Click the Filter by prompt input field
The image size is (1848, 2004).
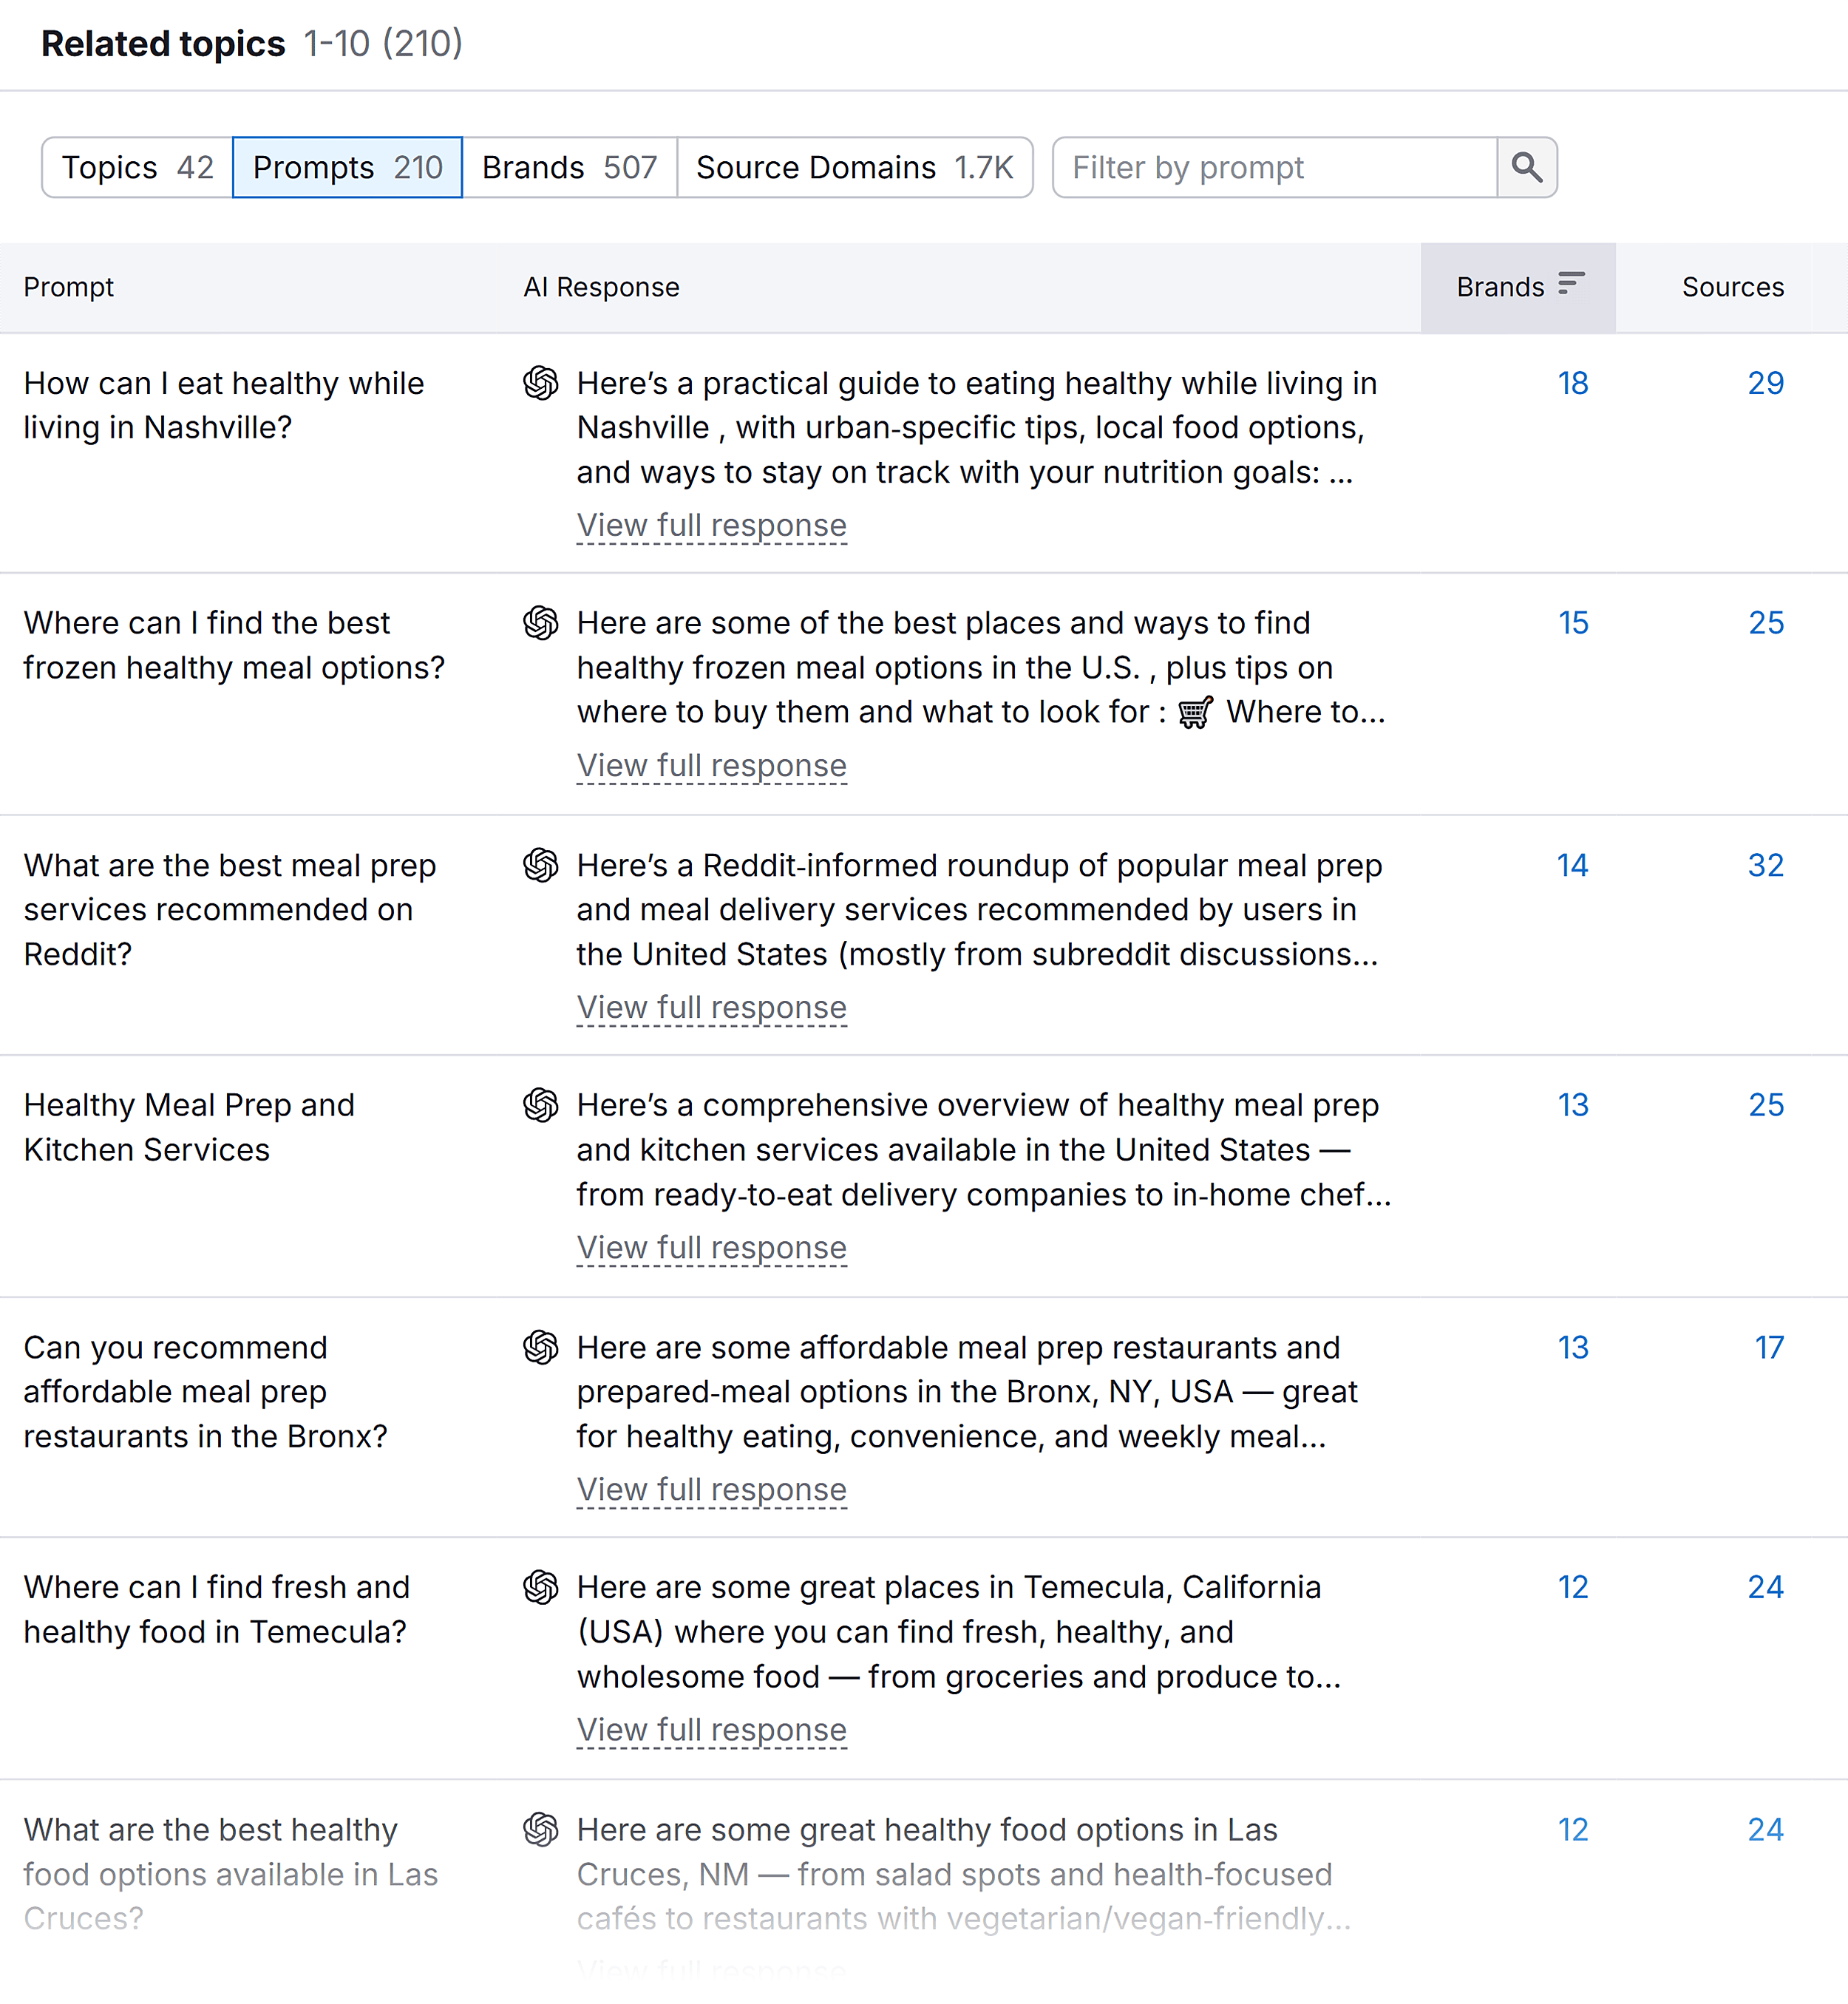click(x=1270, y=167)
